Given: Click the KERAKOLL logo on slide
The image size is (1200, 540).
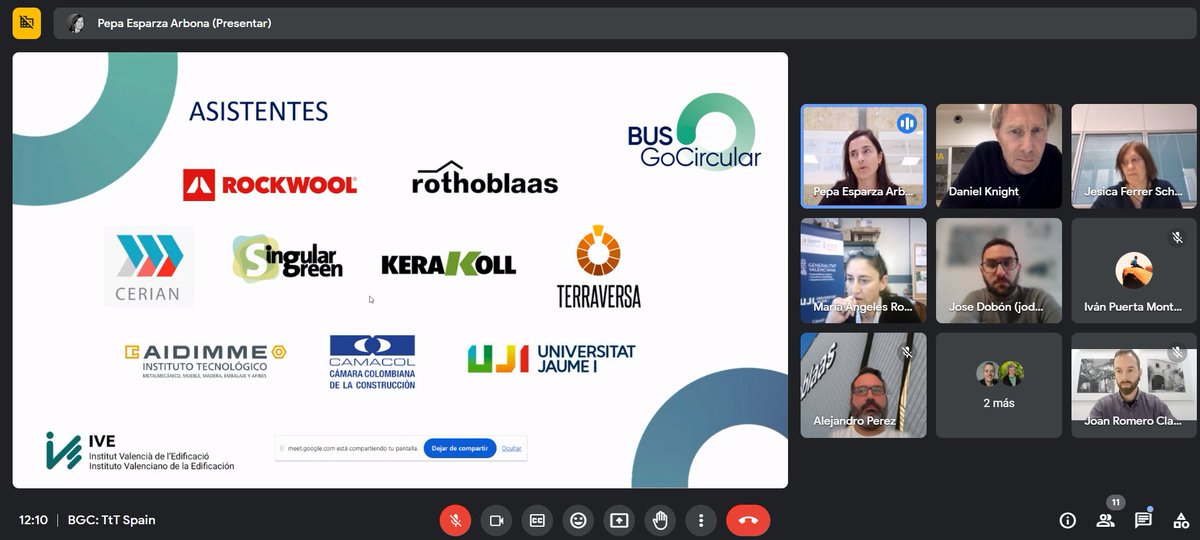Looking at the screenshot, I should click(449, 264).
